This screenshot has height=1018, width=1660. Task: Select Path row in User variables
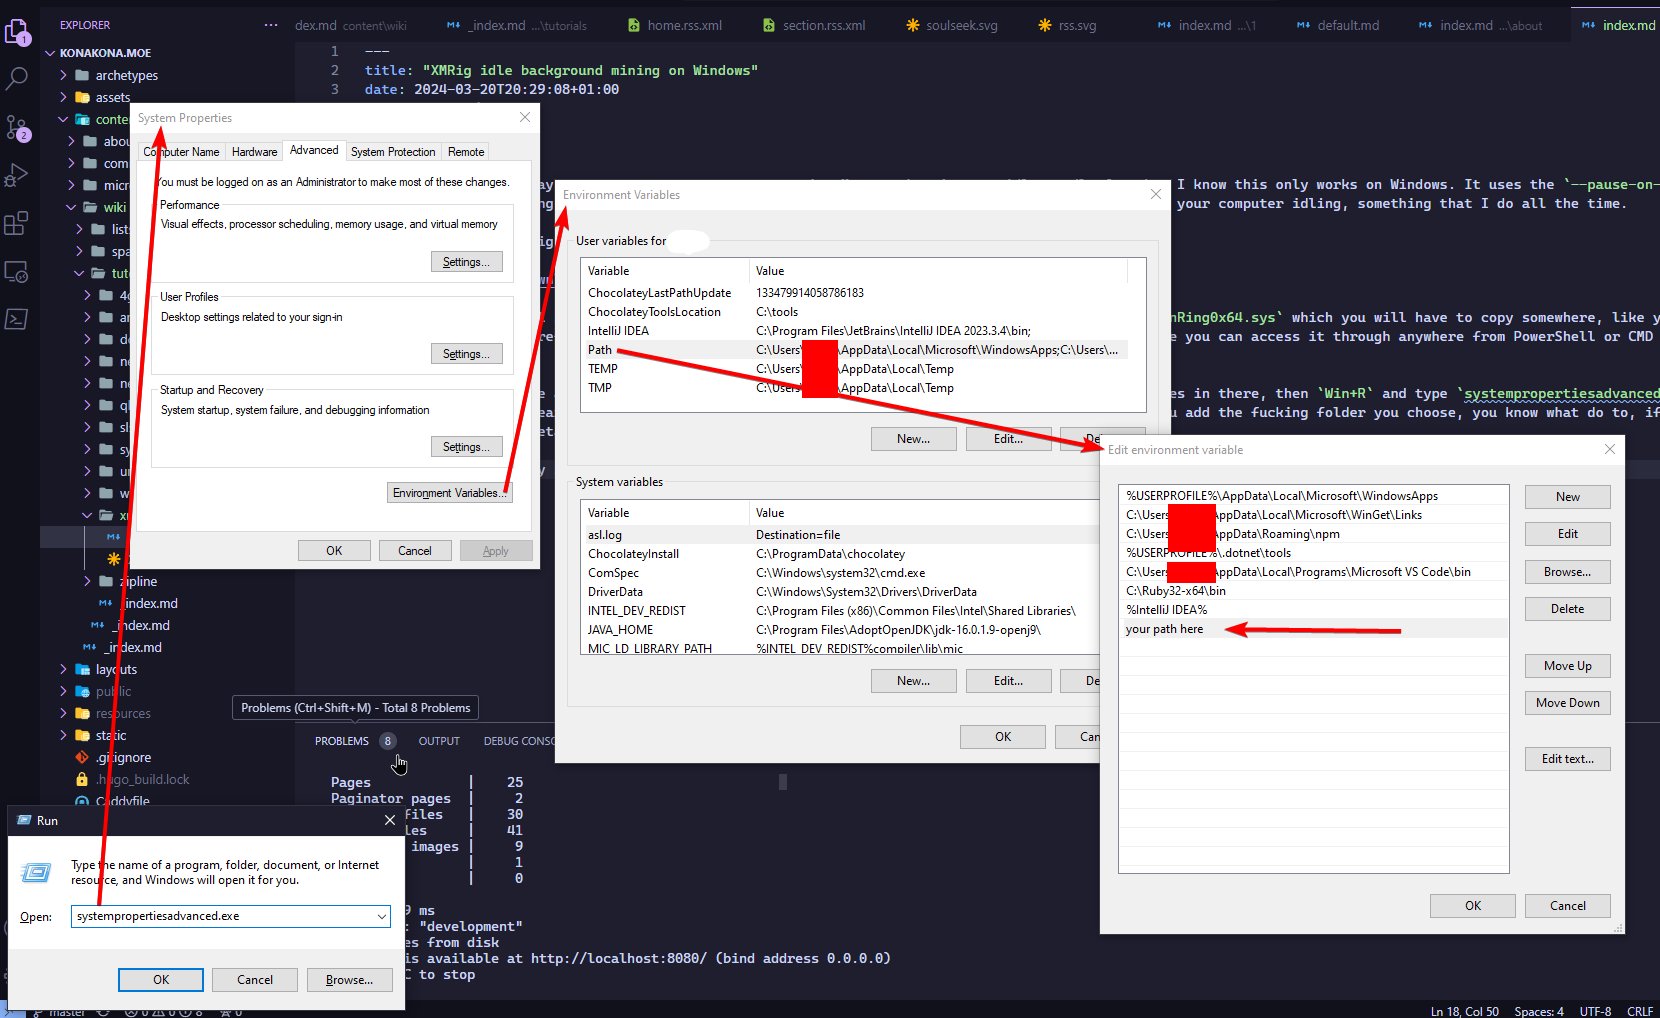click(x=856, y=350)
